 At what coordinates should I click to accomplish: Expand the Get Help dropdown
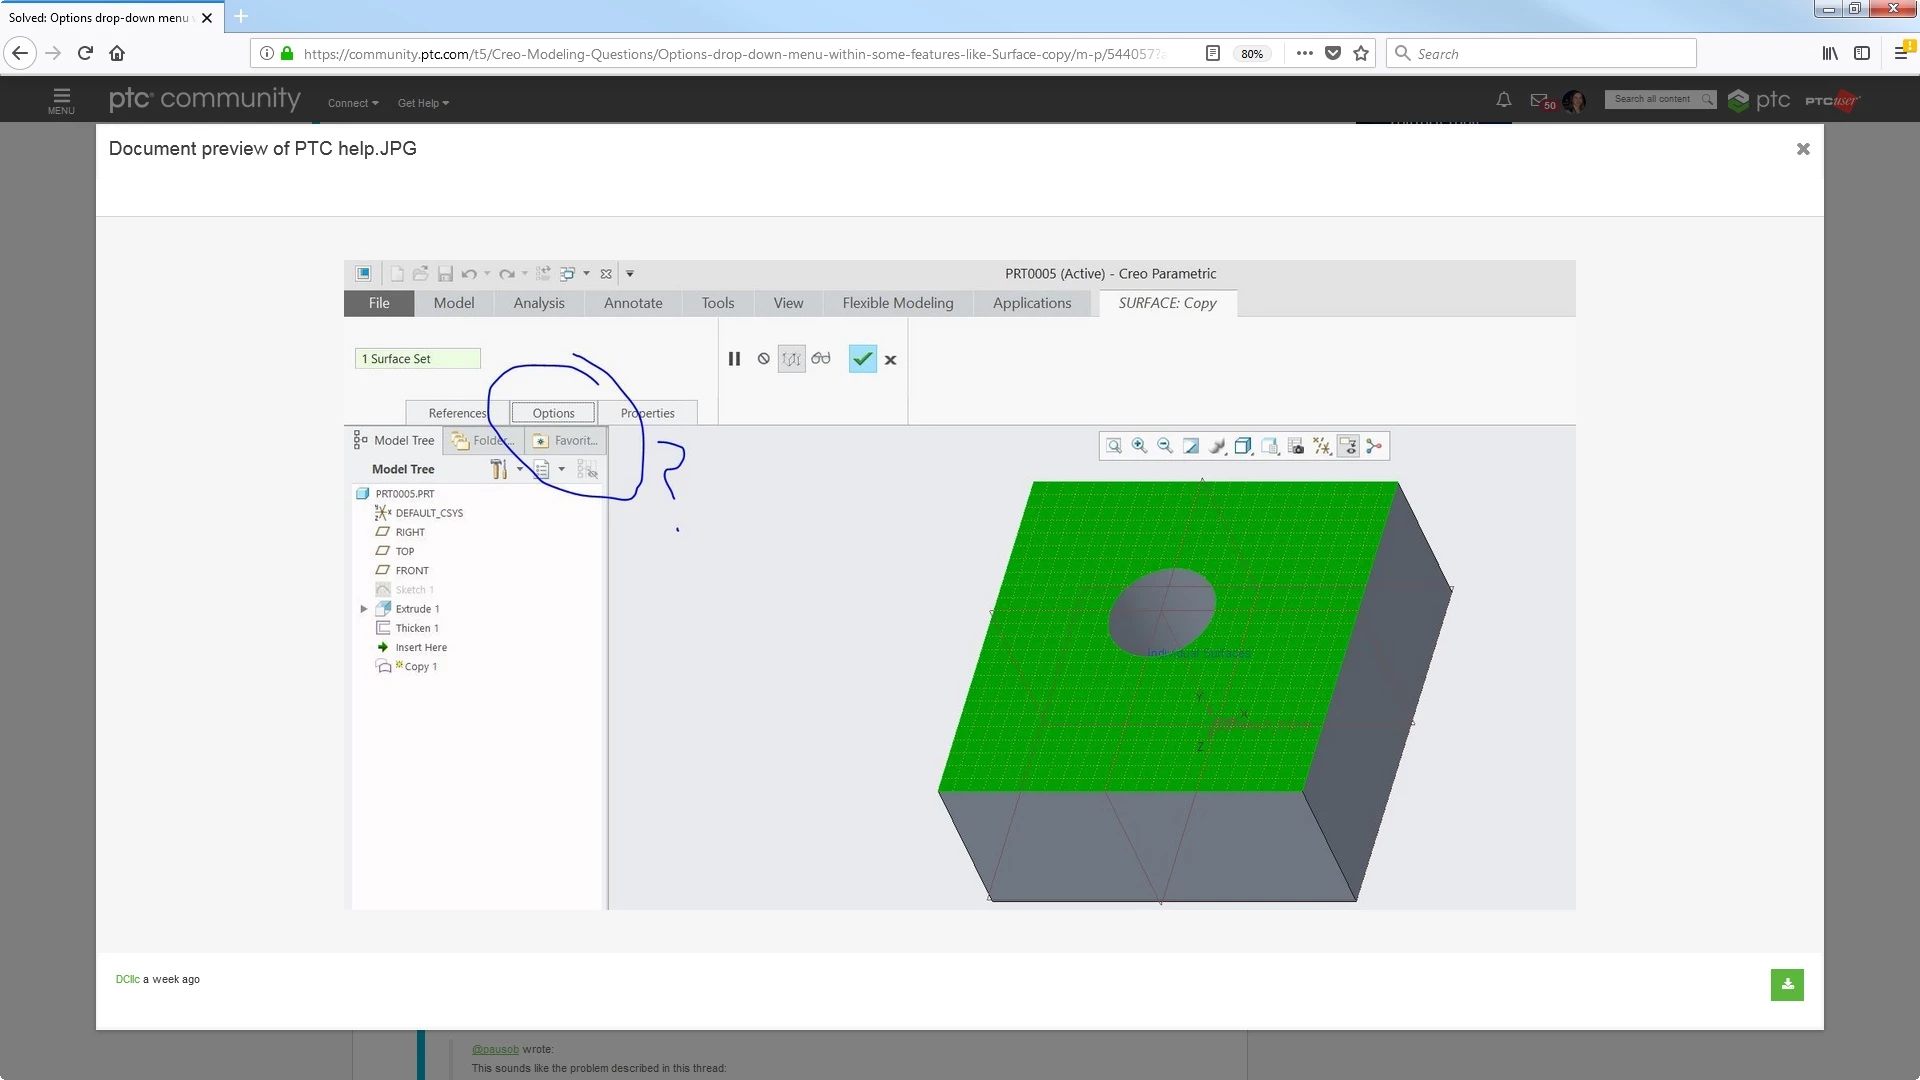tap(423, 103)
